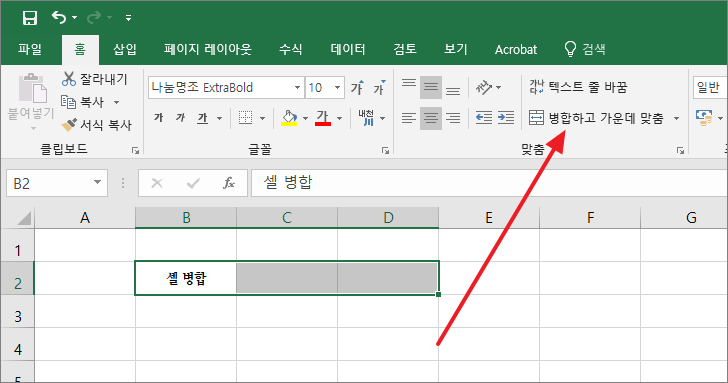Open the borders dropdown arrow
The height and width of the screenshot is (383, 728).
point(262,118)
